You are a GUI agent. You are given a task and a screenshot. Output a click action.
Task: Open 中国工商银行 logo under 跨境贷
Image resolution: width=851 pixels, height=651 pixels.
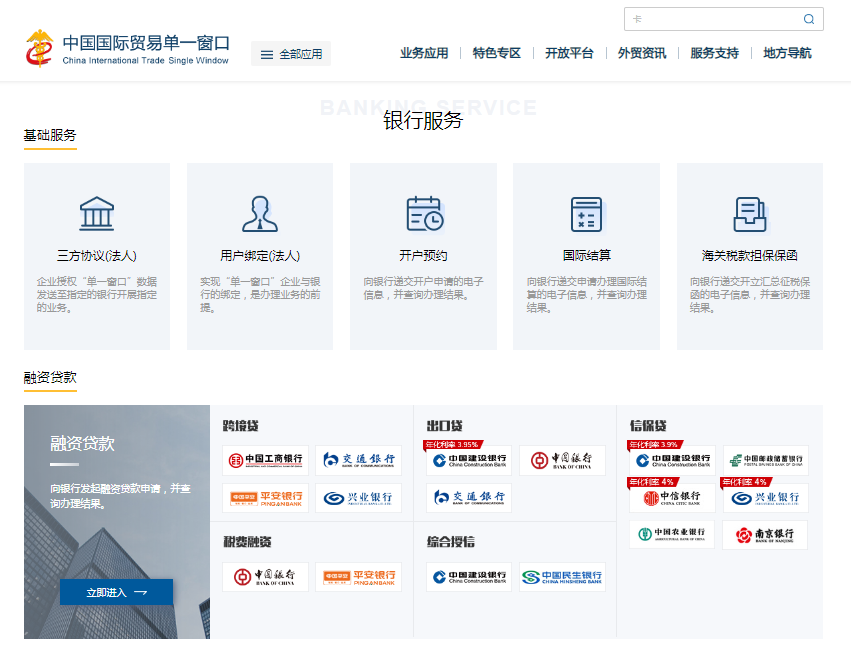click(265, 460)
